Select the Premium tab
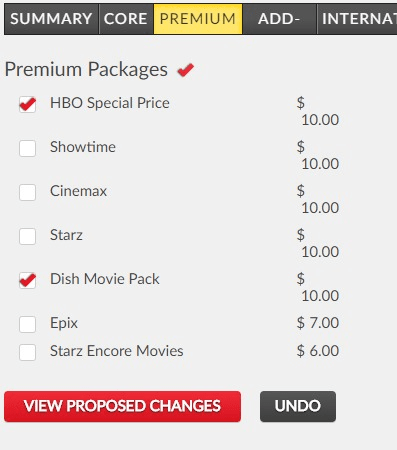This screenshot has height=450, width=397. pyautogui.click(x=198, y=19)
